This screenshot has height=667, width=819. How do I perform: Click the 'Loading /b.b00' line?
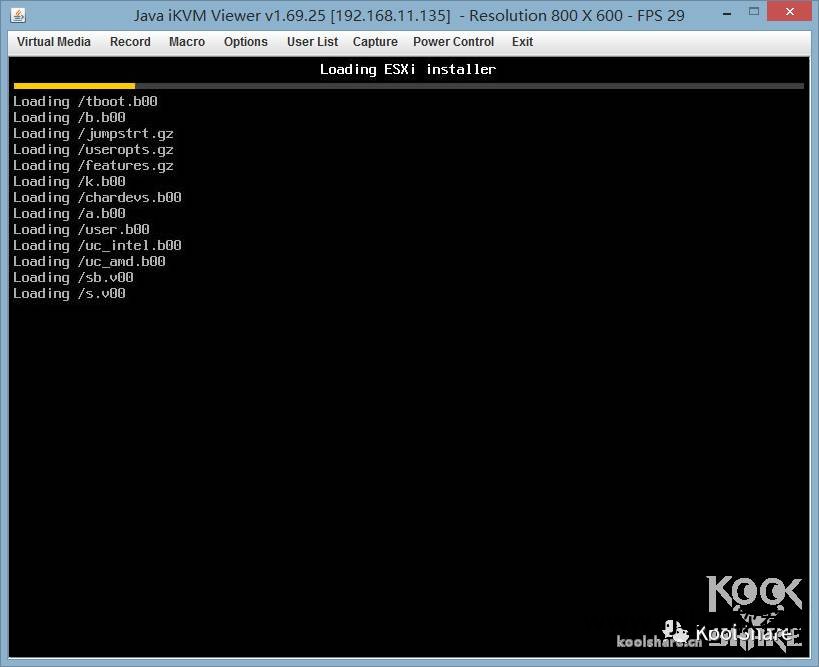click(x=69, y=118)
